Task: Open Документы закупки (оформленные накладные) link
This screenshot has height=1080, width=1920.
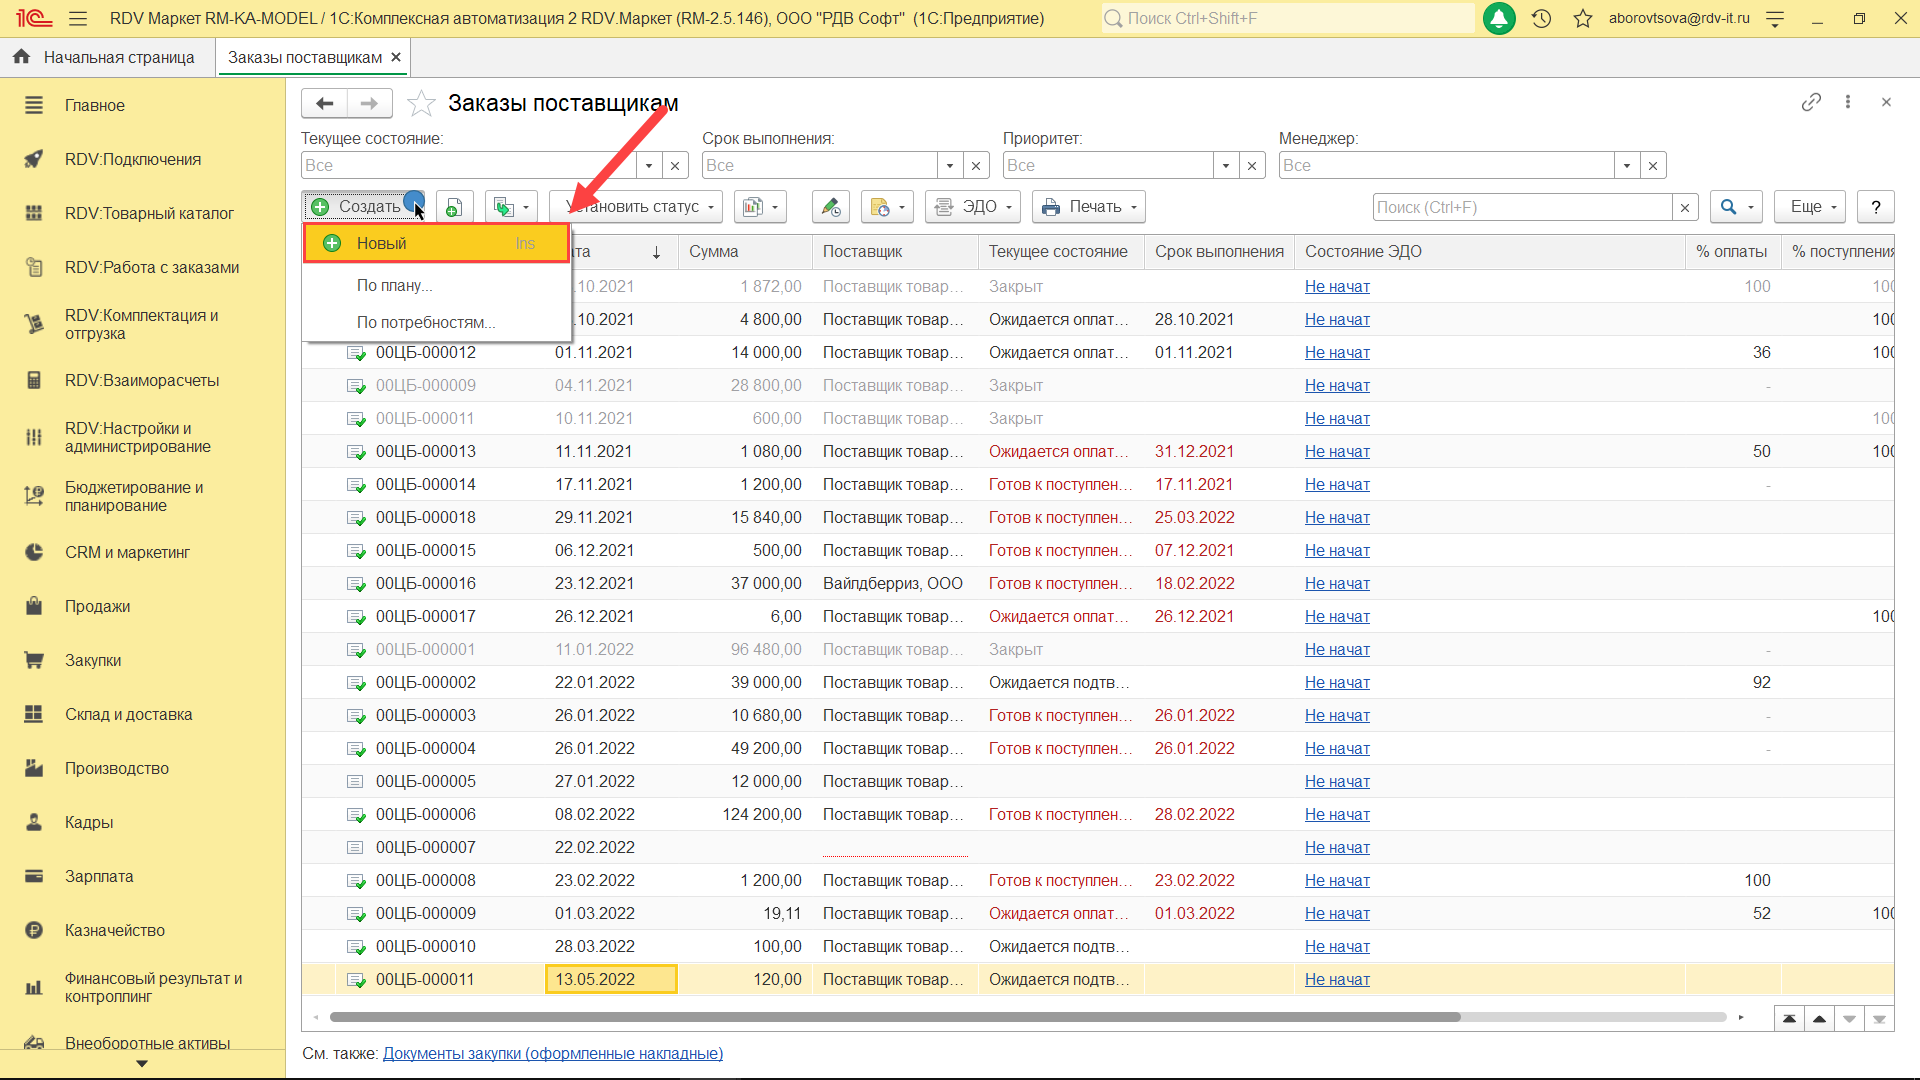Action: [552, 1053]
